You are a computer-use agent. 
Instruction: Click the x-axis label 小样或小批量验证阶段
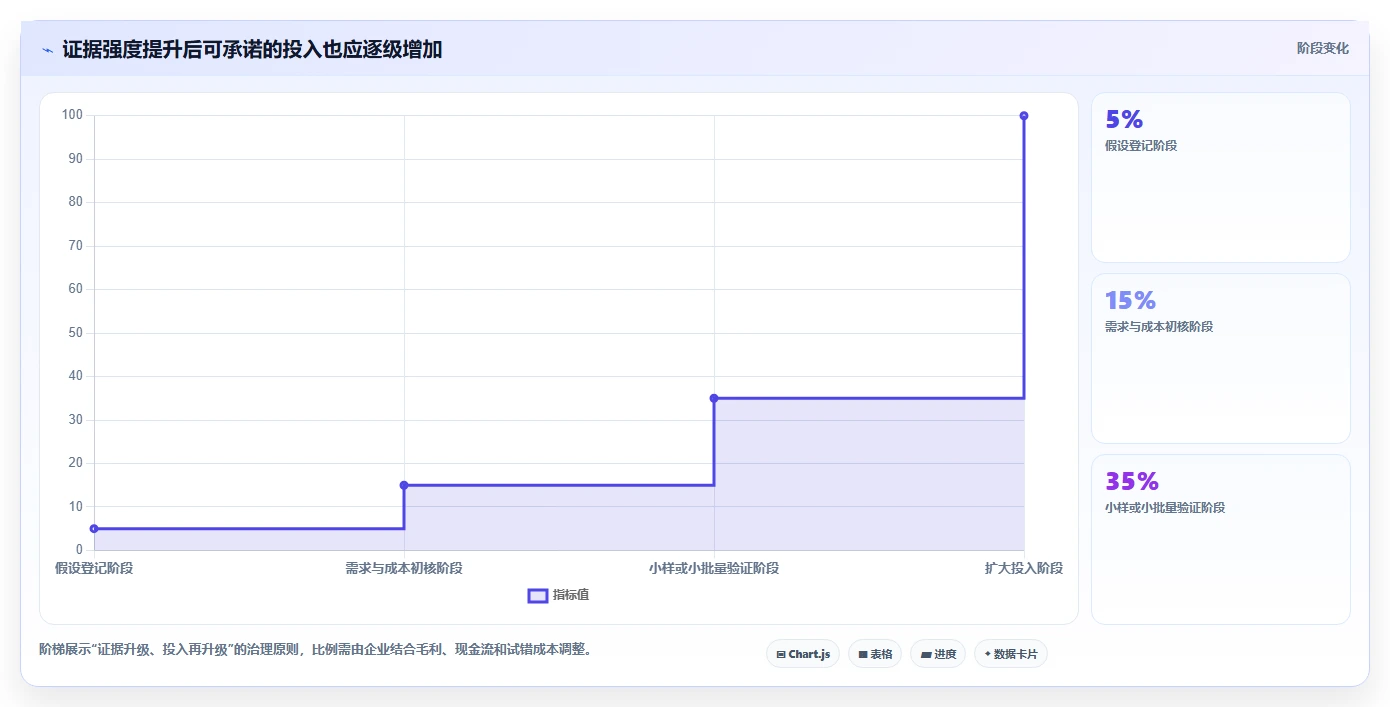(x=714, y=568)
